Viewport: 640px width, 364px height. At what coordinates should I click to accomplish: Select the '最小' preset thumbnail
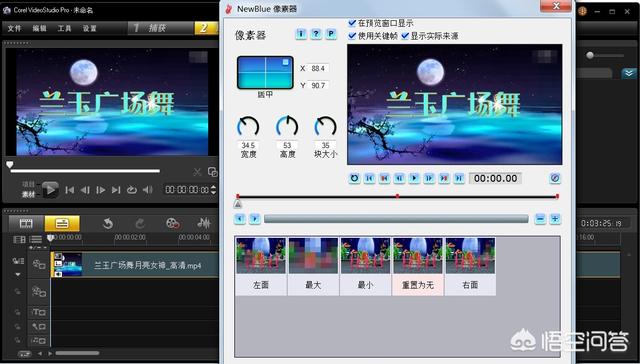tap(365, 266)
